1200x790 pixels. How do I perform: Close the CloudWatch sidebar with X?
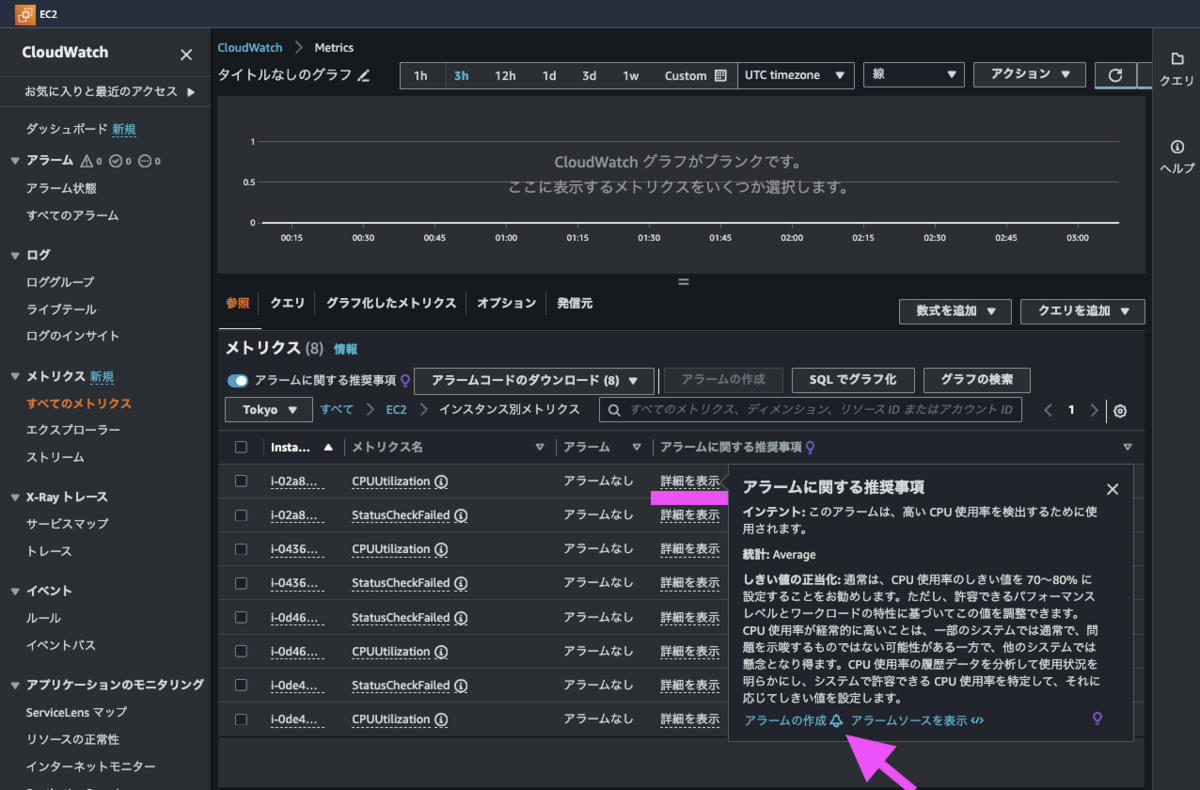(186, 55)
